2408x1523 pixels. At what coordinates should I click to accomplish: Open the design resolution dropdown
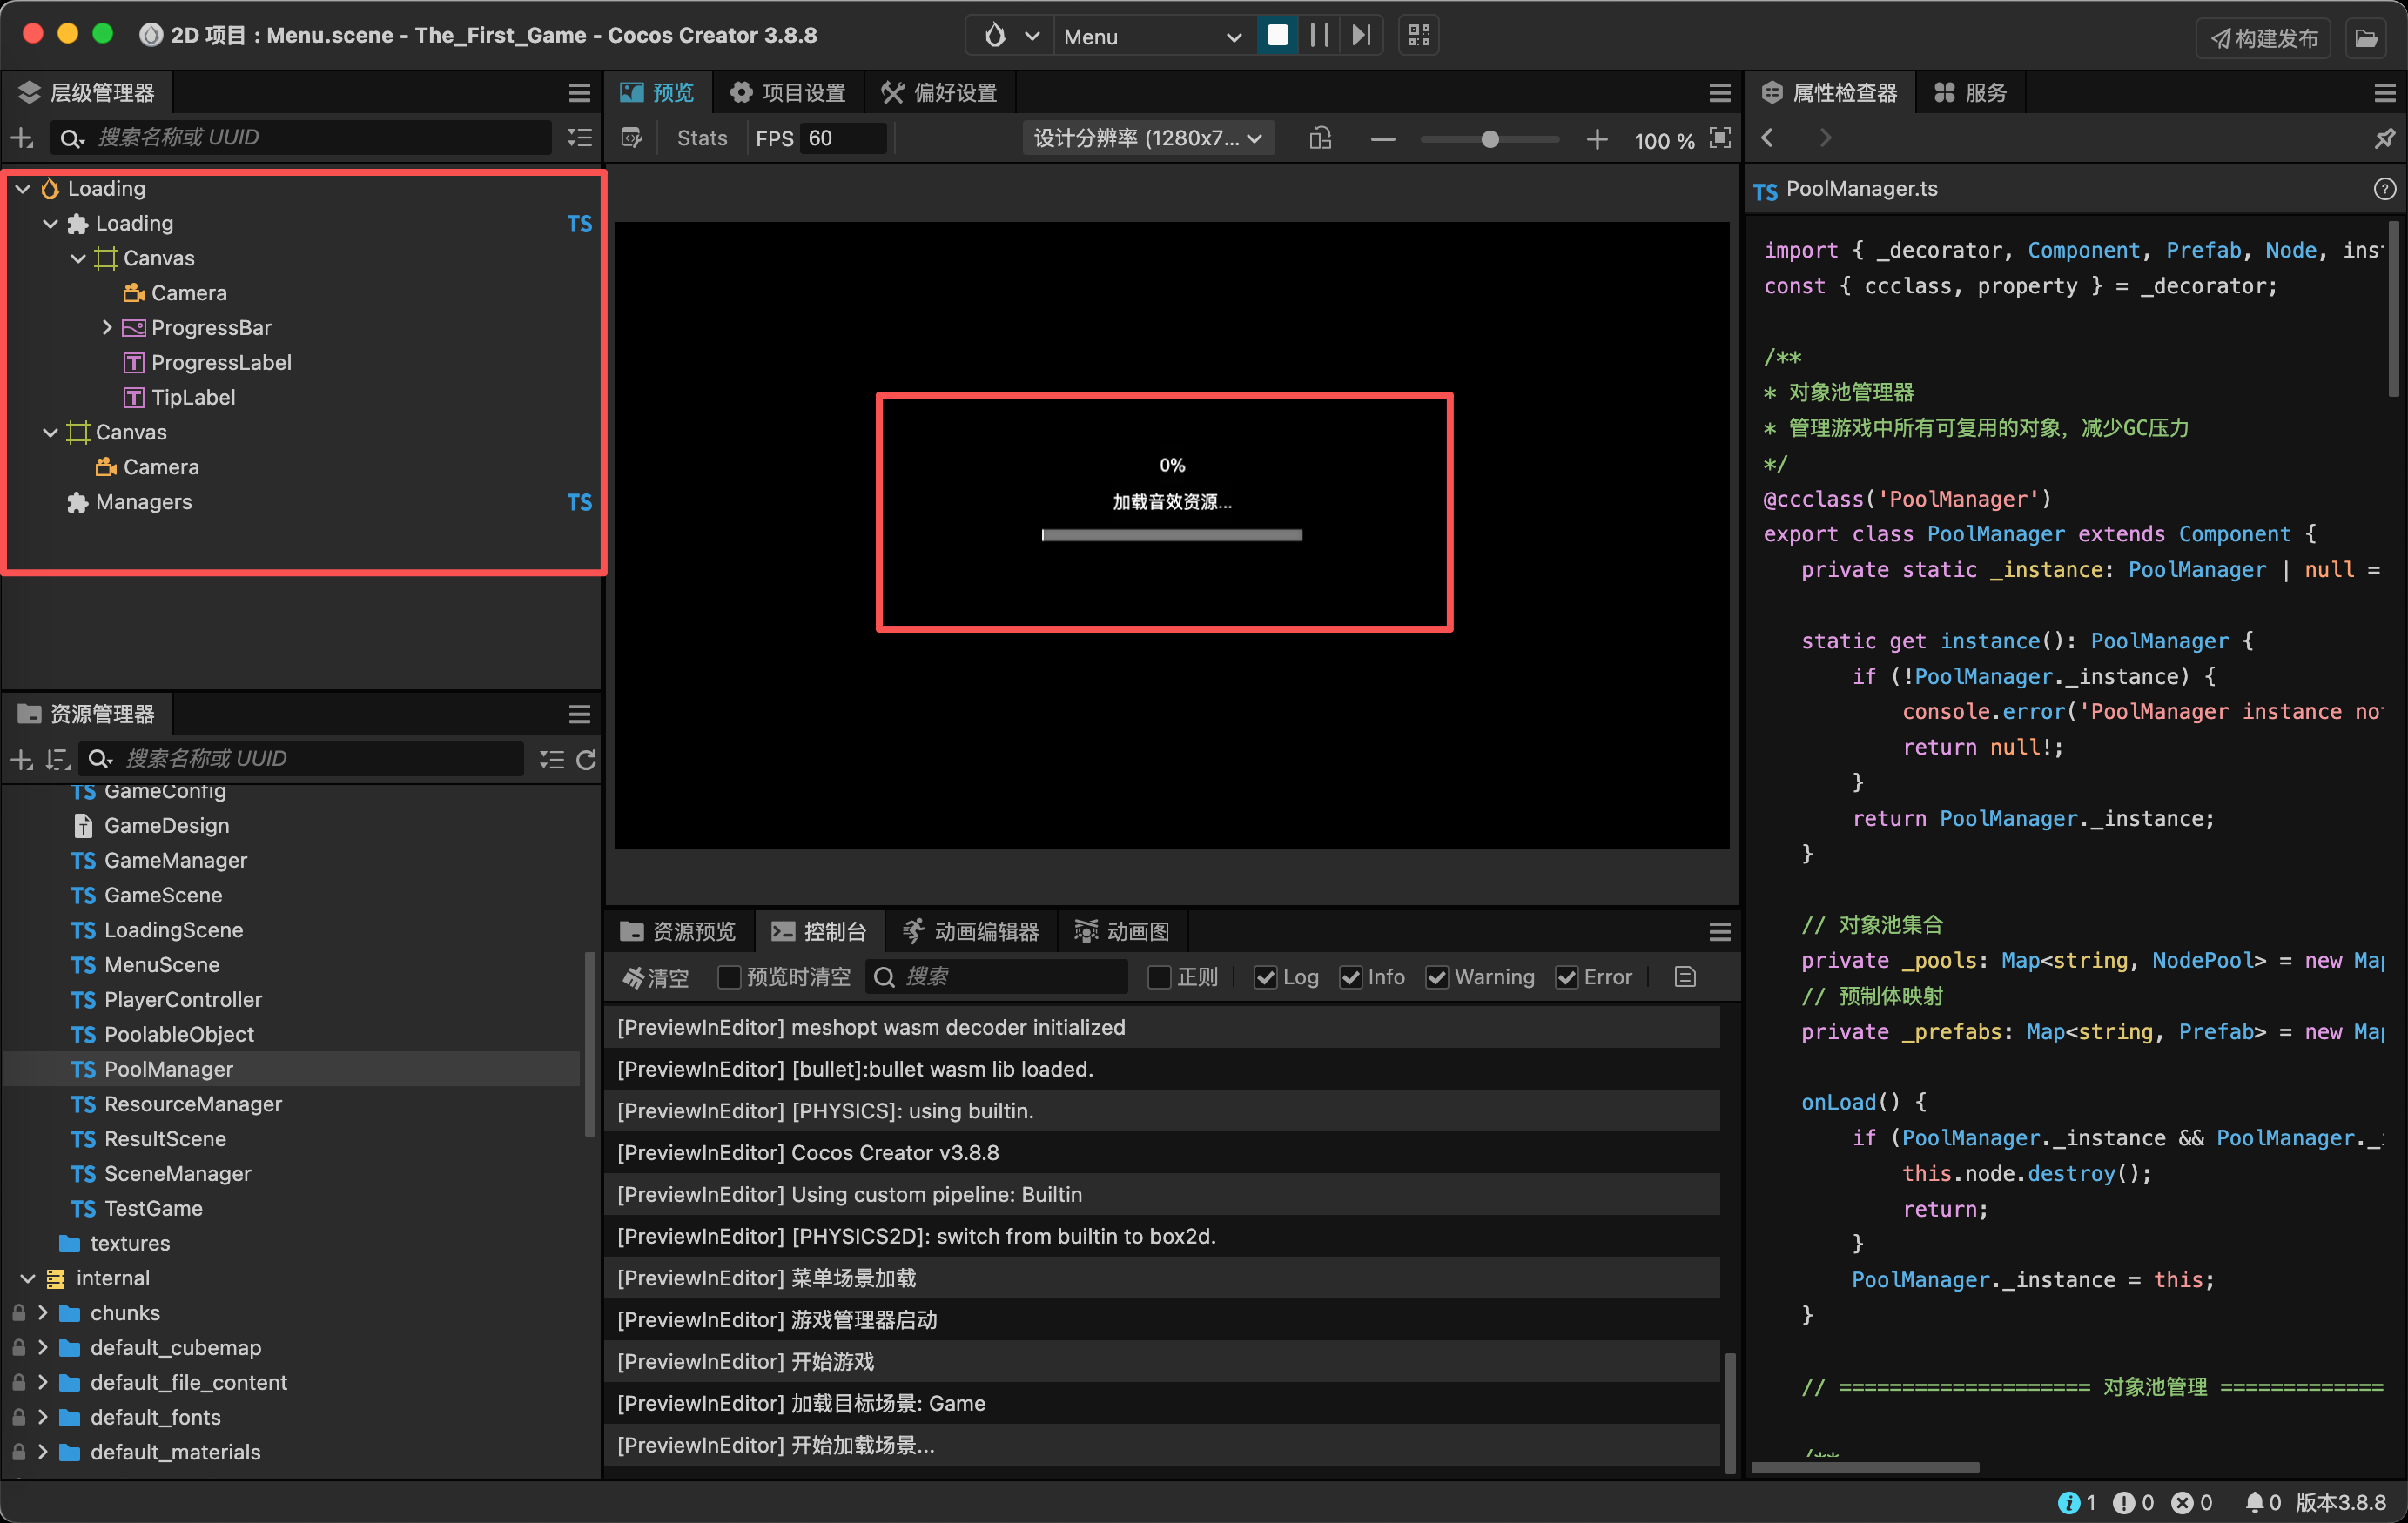click(1148, 138)
